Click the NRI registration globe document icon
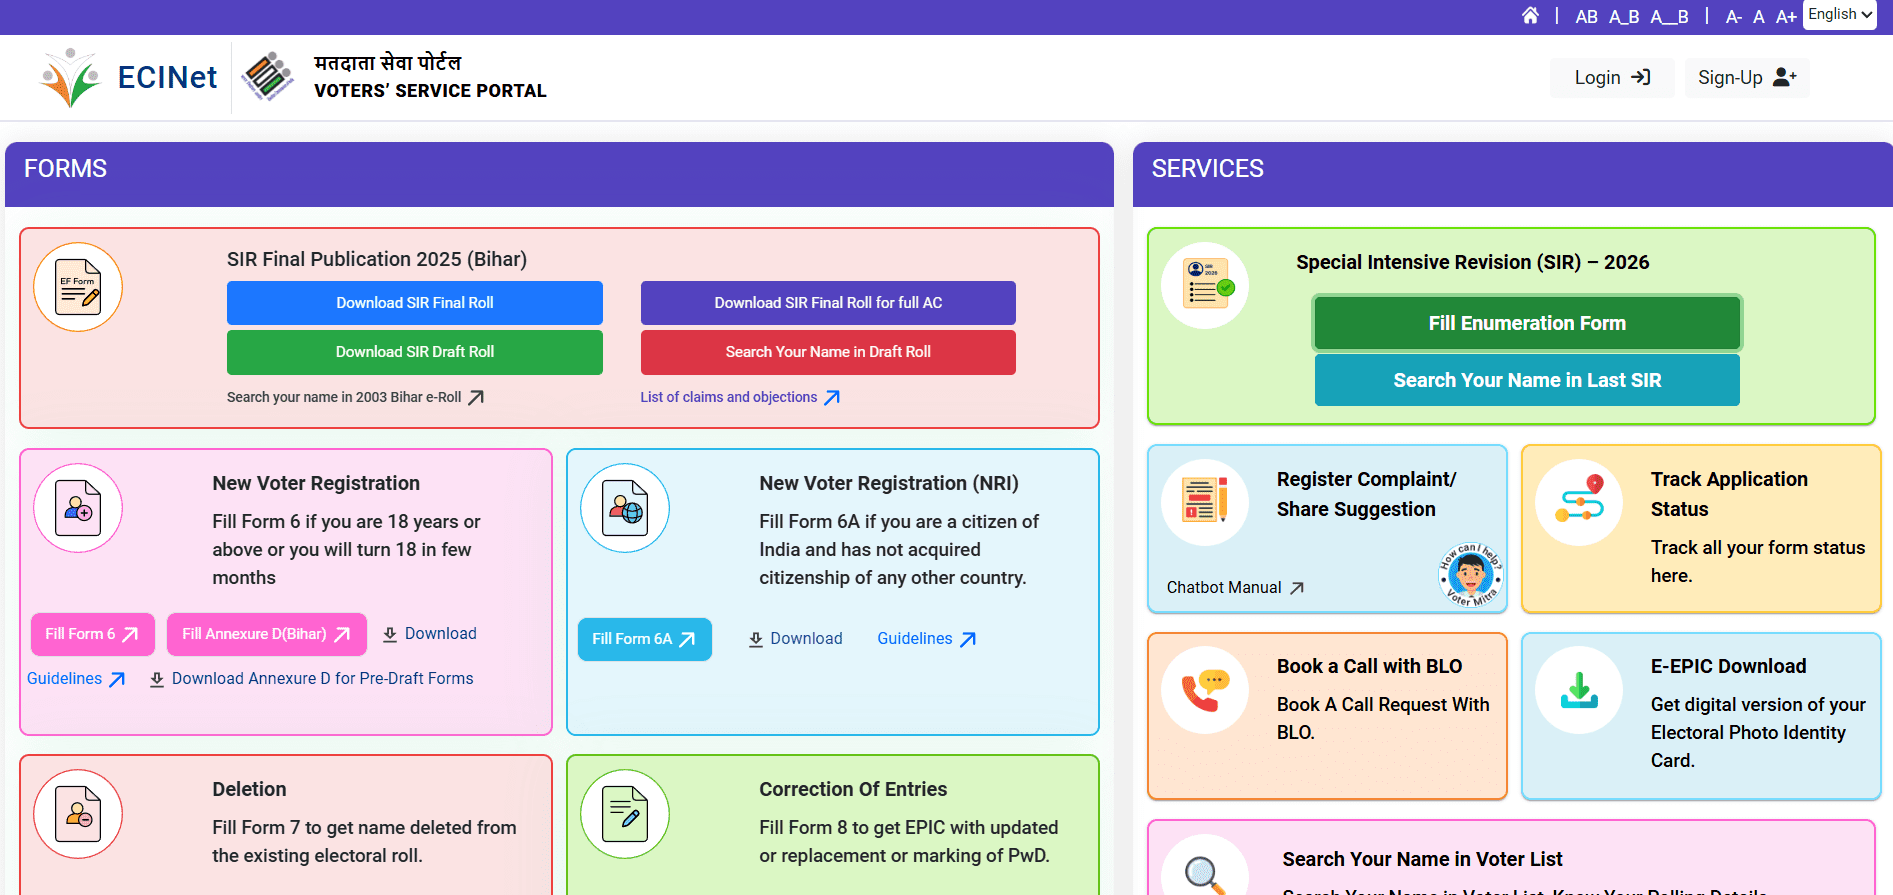 point(625,508)
